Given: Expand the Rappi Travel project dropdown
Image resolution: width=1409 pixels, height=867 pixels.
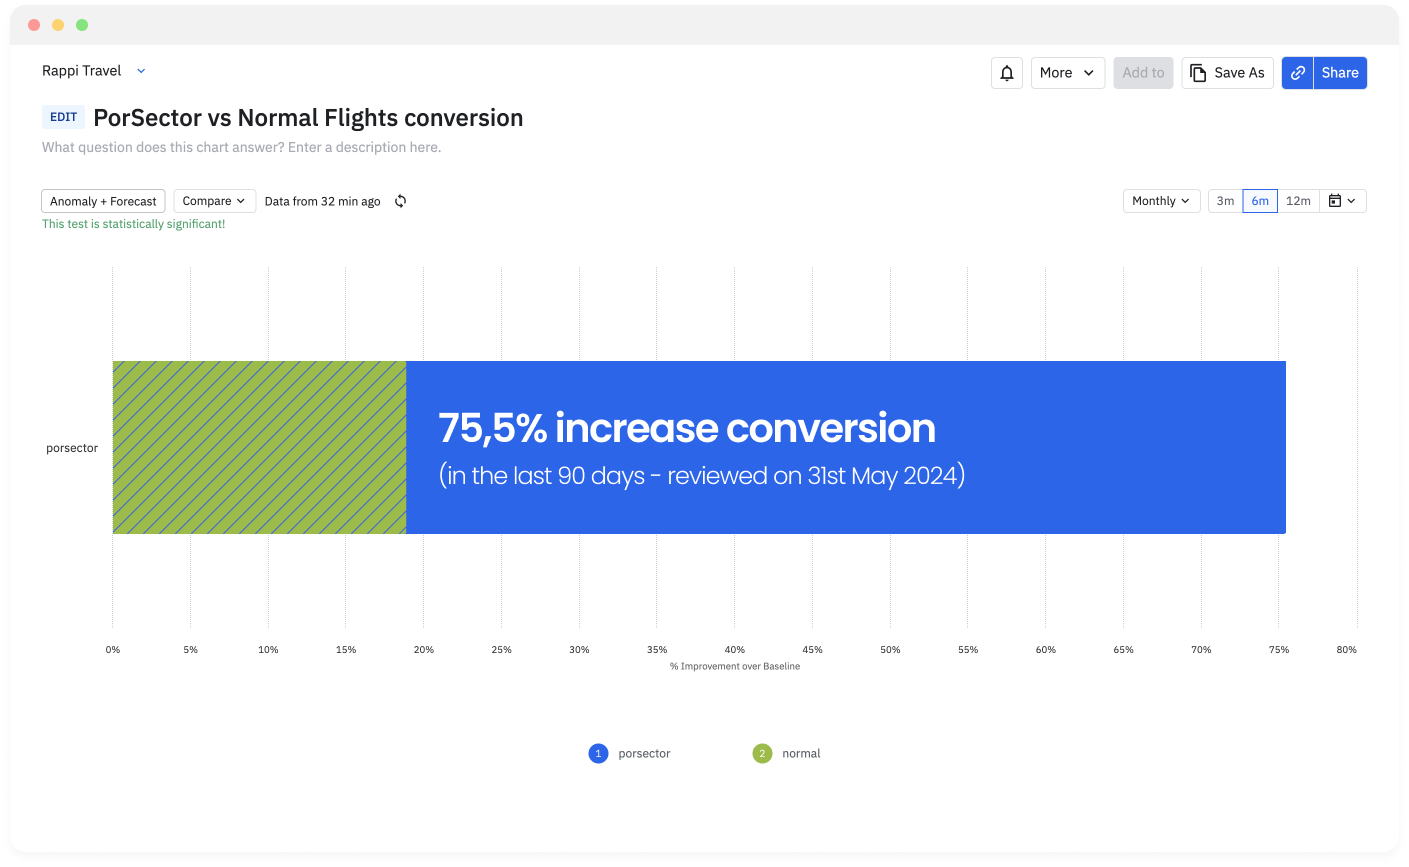Looking at the screenshot, I should [x=141, y=71].
